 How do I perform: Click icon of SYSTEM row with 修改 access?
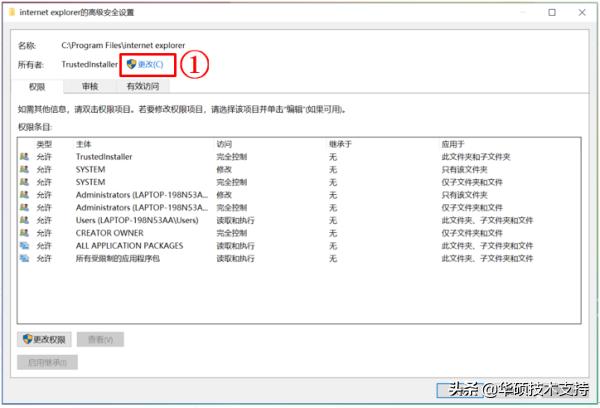point(24,169)
